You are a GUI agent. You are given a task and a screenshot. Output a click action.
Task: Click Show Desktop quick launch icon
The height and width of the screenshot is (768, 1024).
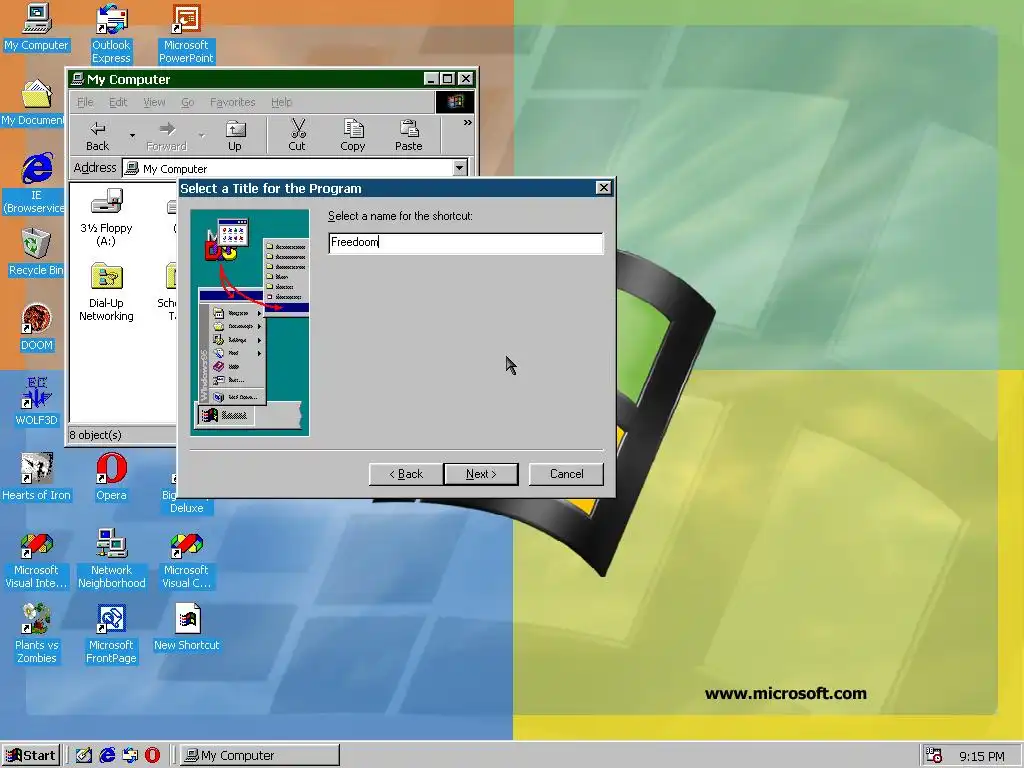coord(84,755)
